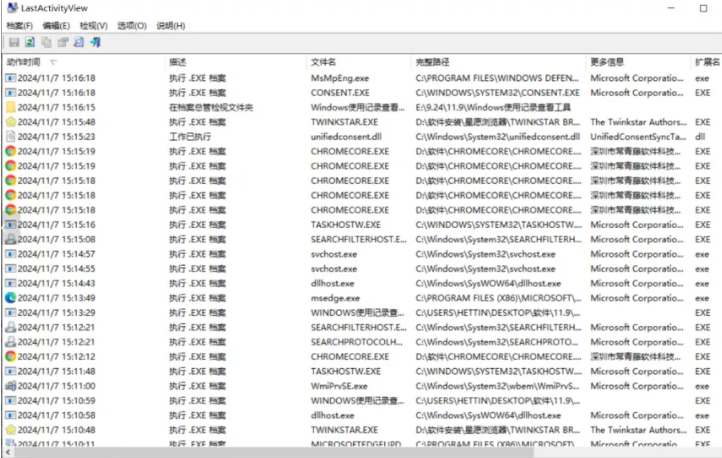The width and height of the screenshot is (722, 458).
Task: Open the 档案(F) menu
Action: [19, 25]
